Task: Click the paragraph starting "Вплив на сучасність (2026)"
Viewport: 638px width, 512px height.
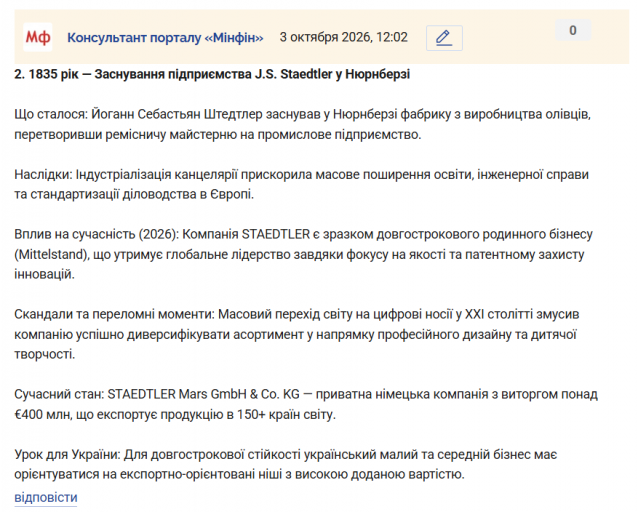Action: (x=304, y=254)
